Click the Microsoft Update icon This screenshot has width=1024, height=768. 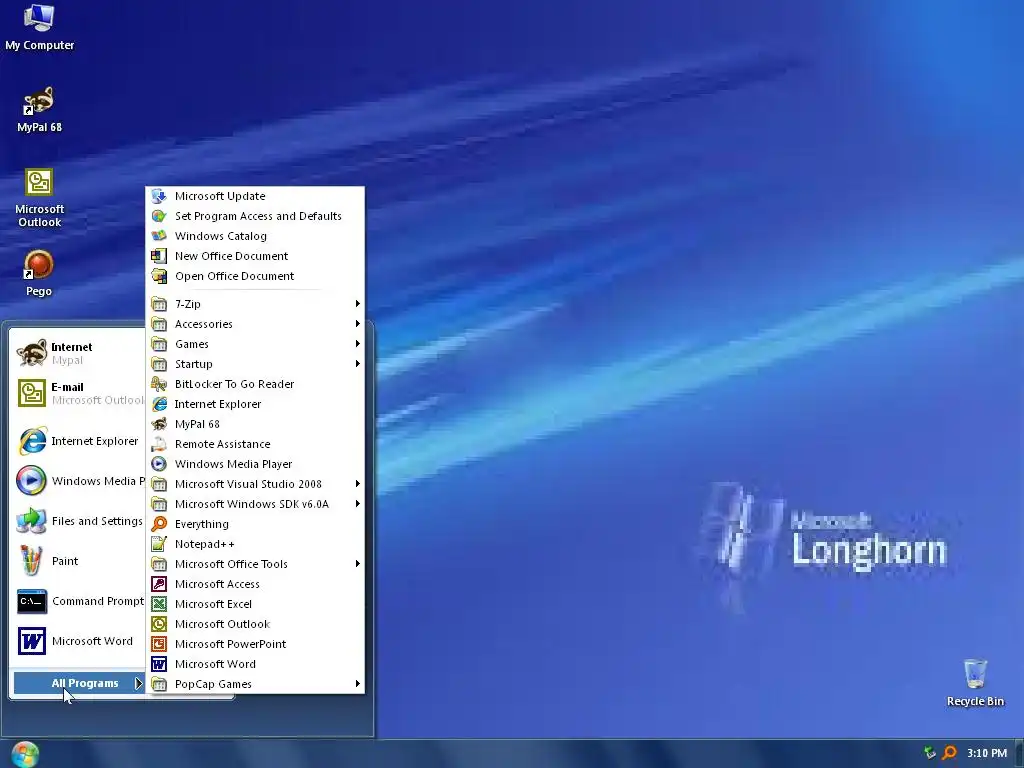click(x=159, y=196)
